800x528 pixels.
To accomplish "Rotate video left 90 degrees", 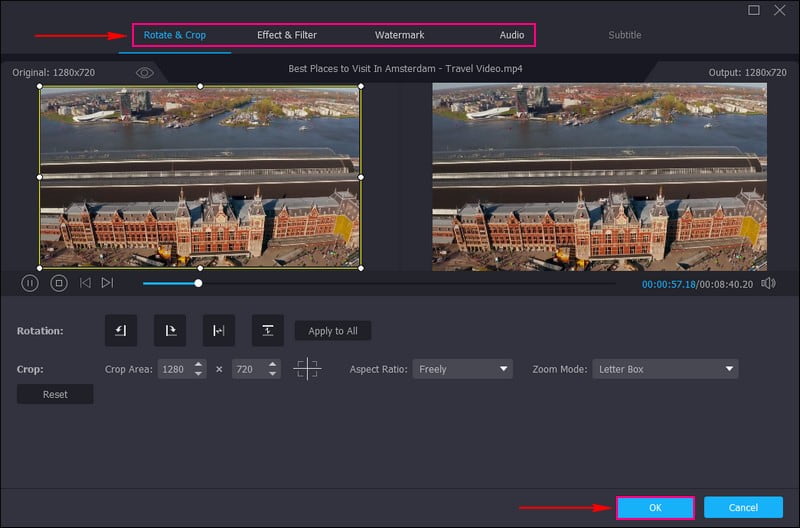I will pos(120,331).
